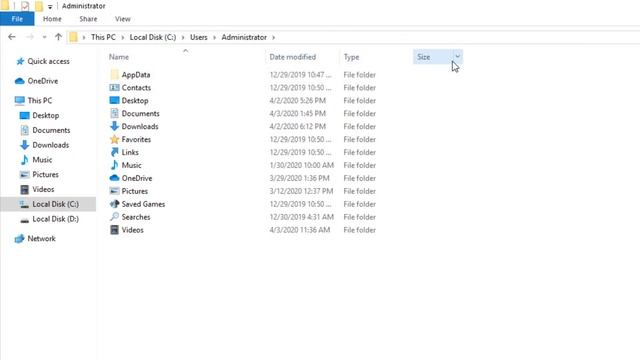The width and height of the screenshot is (640, 360).
Task: Open the AppData folder icon
Action: click(x=114, y=75)
